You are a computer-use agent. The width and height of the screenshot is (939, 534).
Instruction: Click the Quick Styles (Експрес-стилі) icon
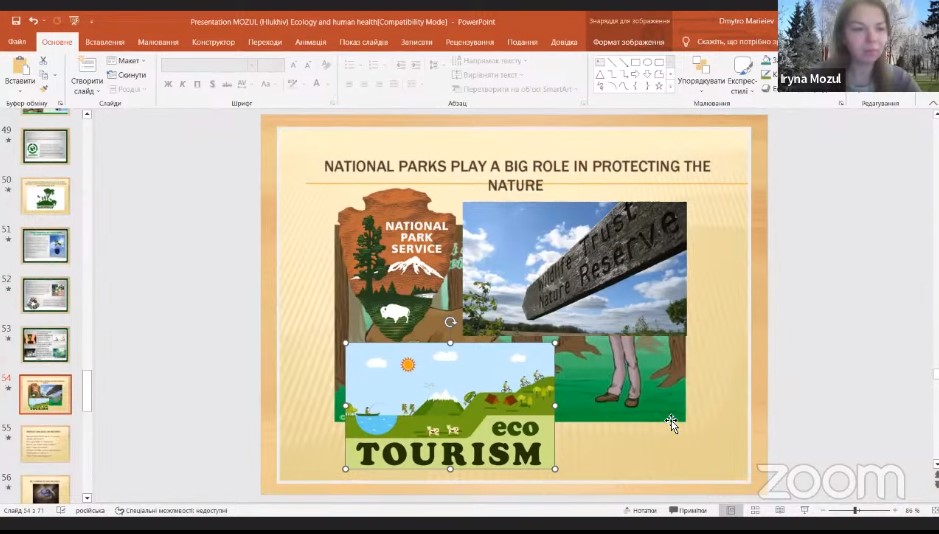pyautogui.click(x=743, y=65)
